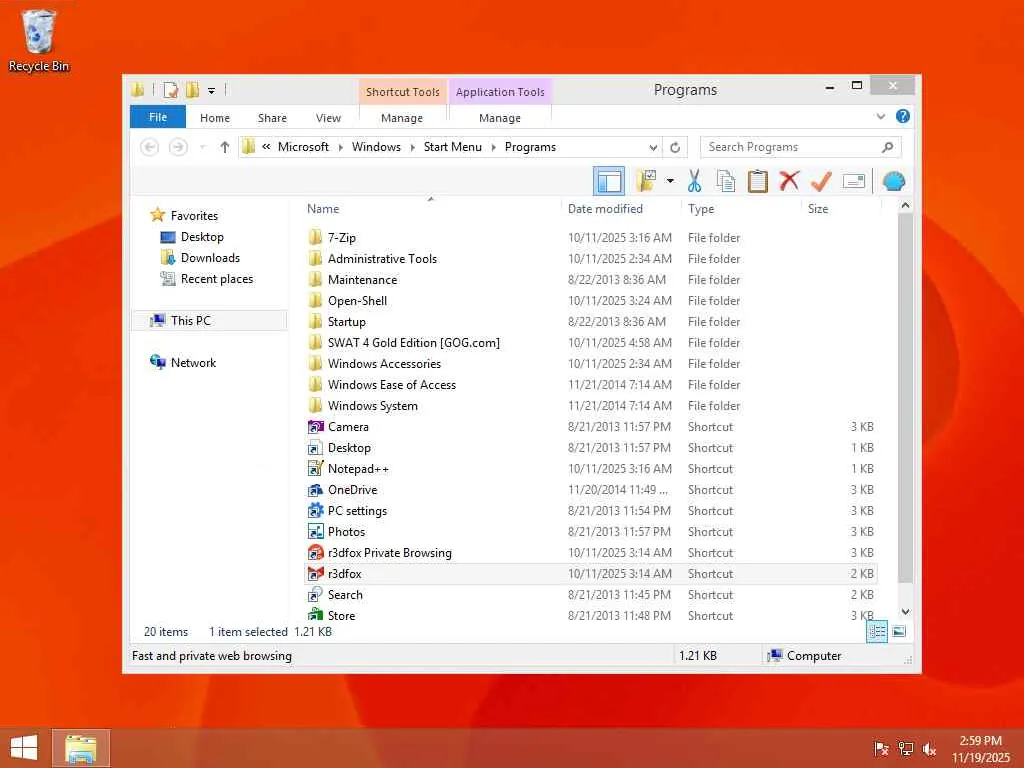Click the Windows breadcrumb segment
The height and width of the screenshot is (768, 1024).
coord(376,147)
